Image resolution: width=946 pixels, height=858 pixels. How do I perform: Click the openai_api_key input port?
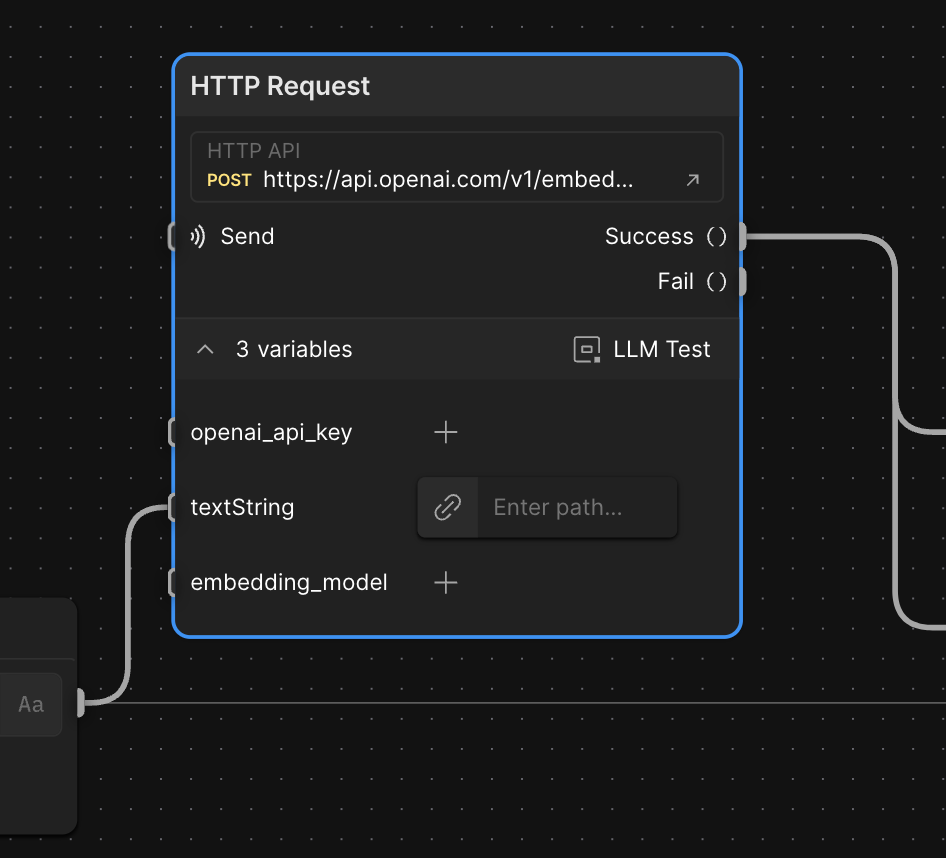point(173,432)
